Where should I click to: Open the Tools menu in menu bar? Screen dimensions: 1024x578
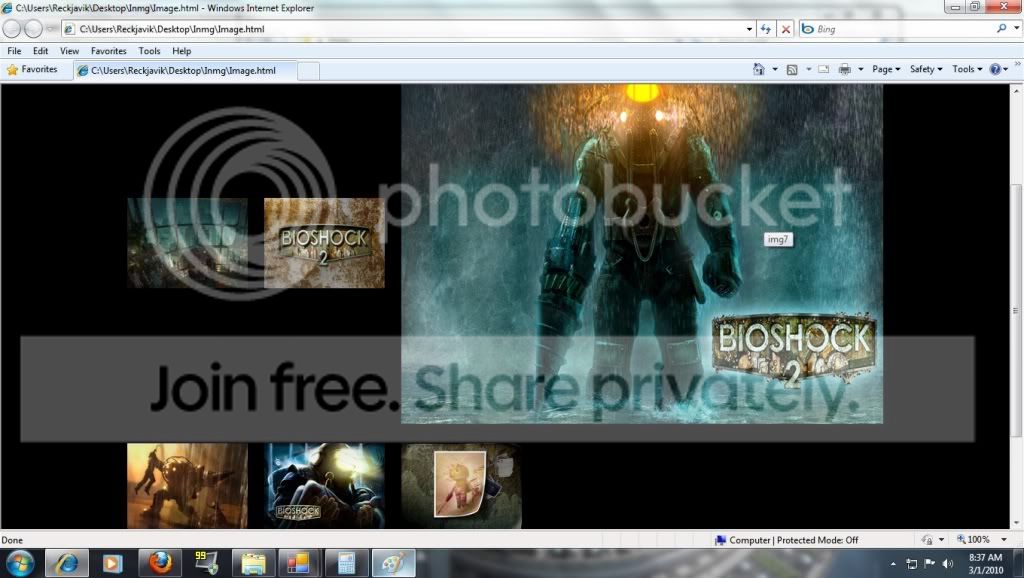pos(149,51)
